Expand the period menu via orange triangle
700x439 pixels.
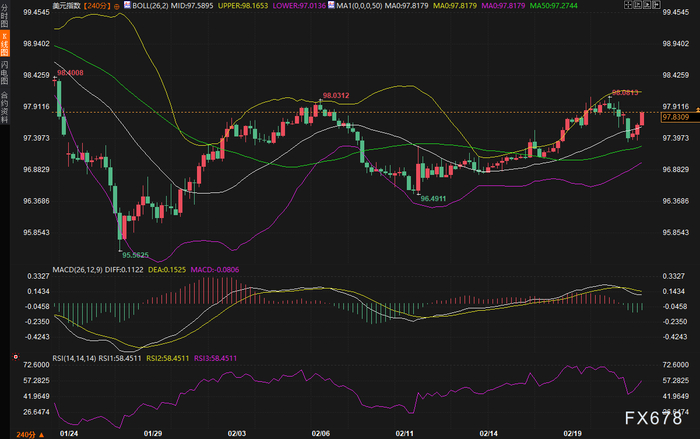tap(42, 435)
